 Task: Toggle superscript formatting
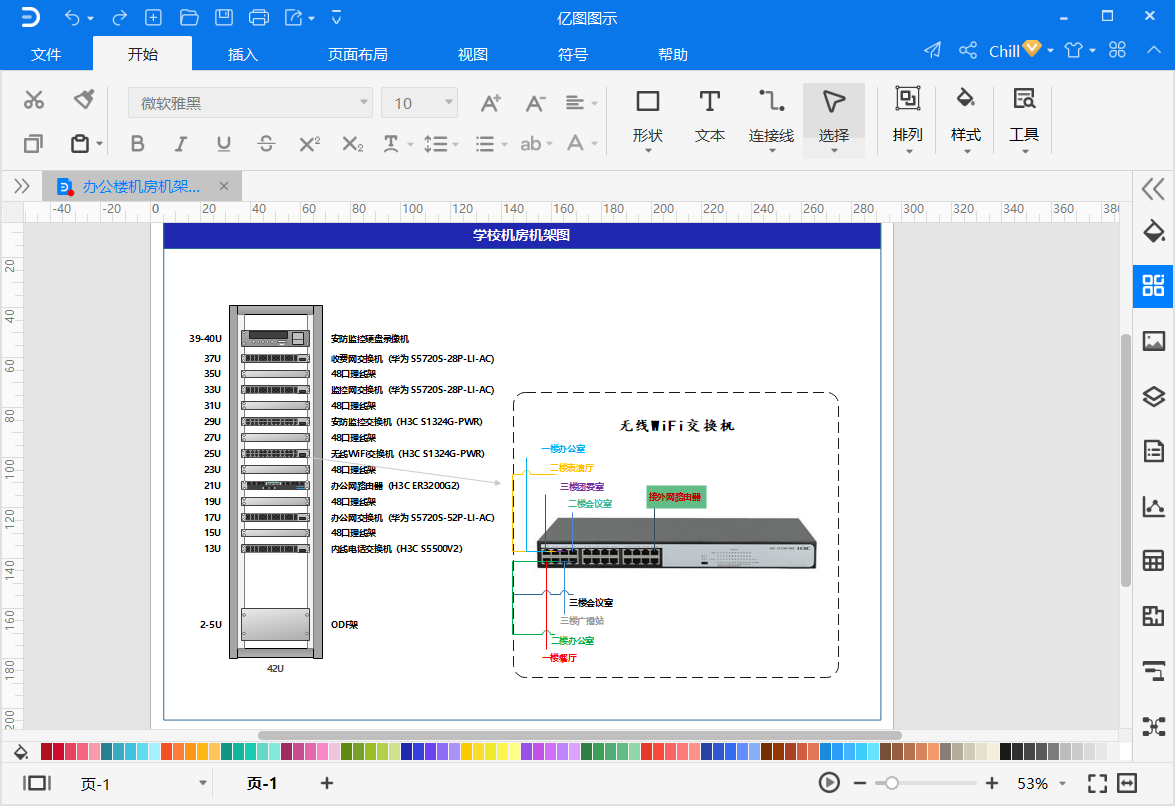pos(309,144)
